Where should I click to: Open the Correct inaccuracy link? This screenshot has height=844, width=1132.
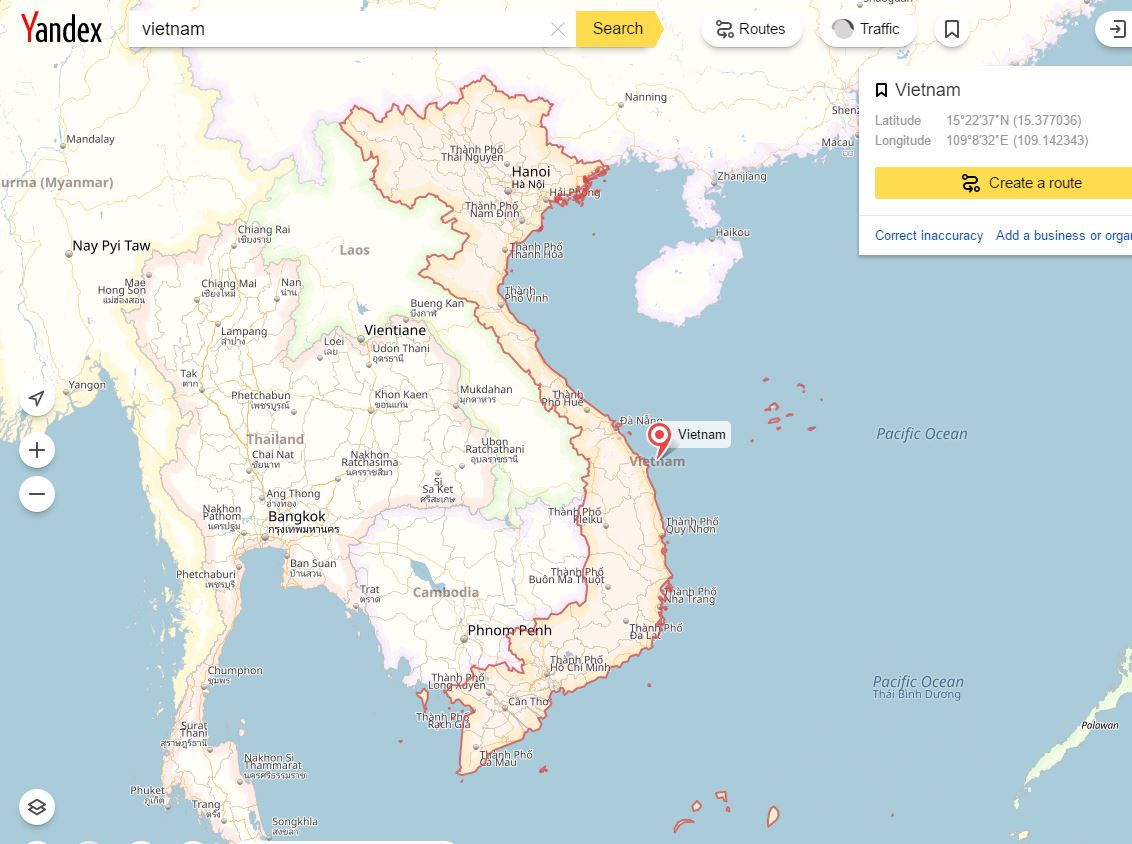click(x=929, y=235)
